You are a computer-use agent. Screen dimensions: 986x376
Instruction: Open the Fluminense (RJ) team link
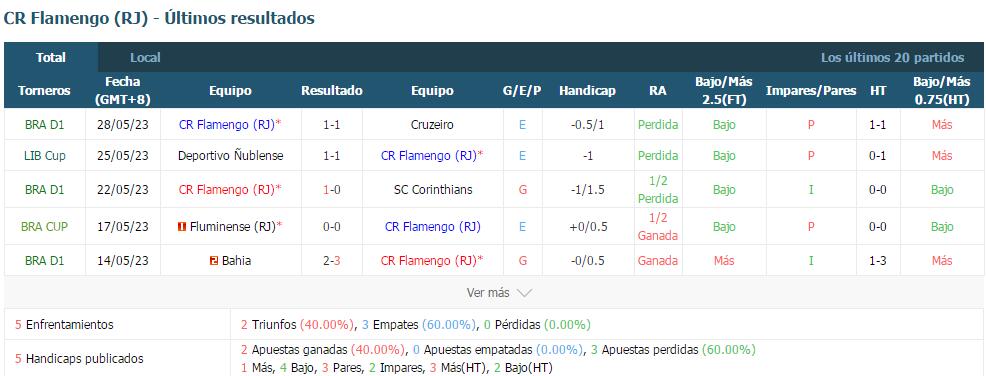(x=233, y=226)
